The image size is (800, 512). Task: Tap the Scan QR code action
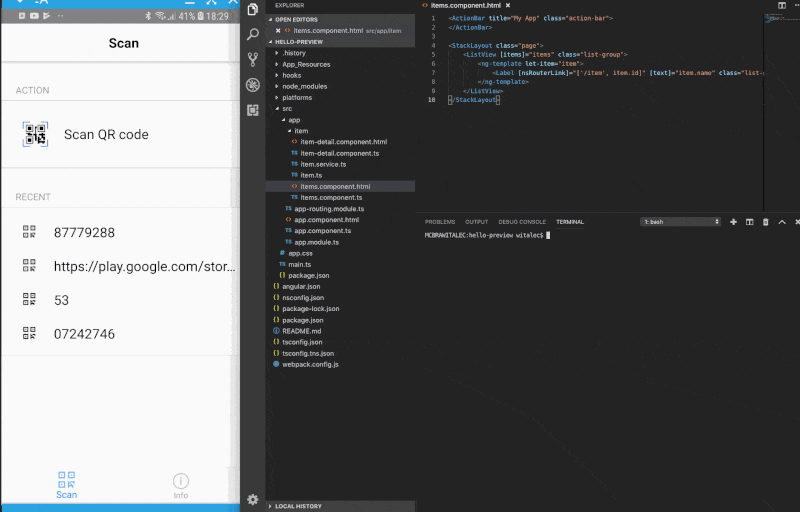tap(105, 135)
